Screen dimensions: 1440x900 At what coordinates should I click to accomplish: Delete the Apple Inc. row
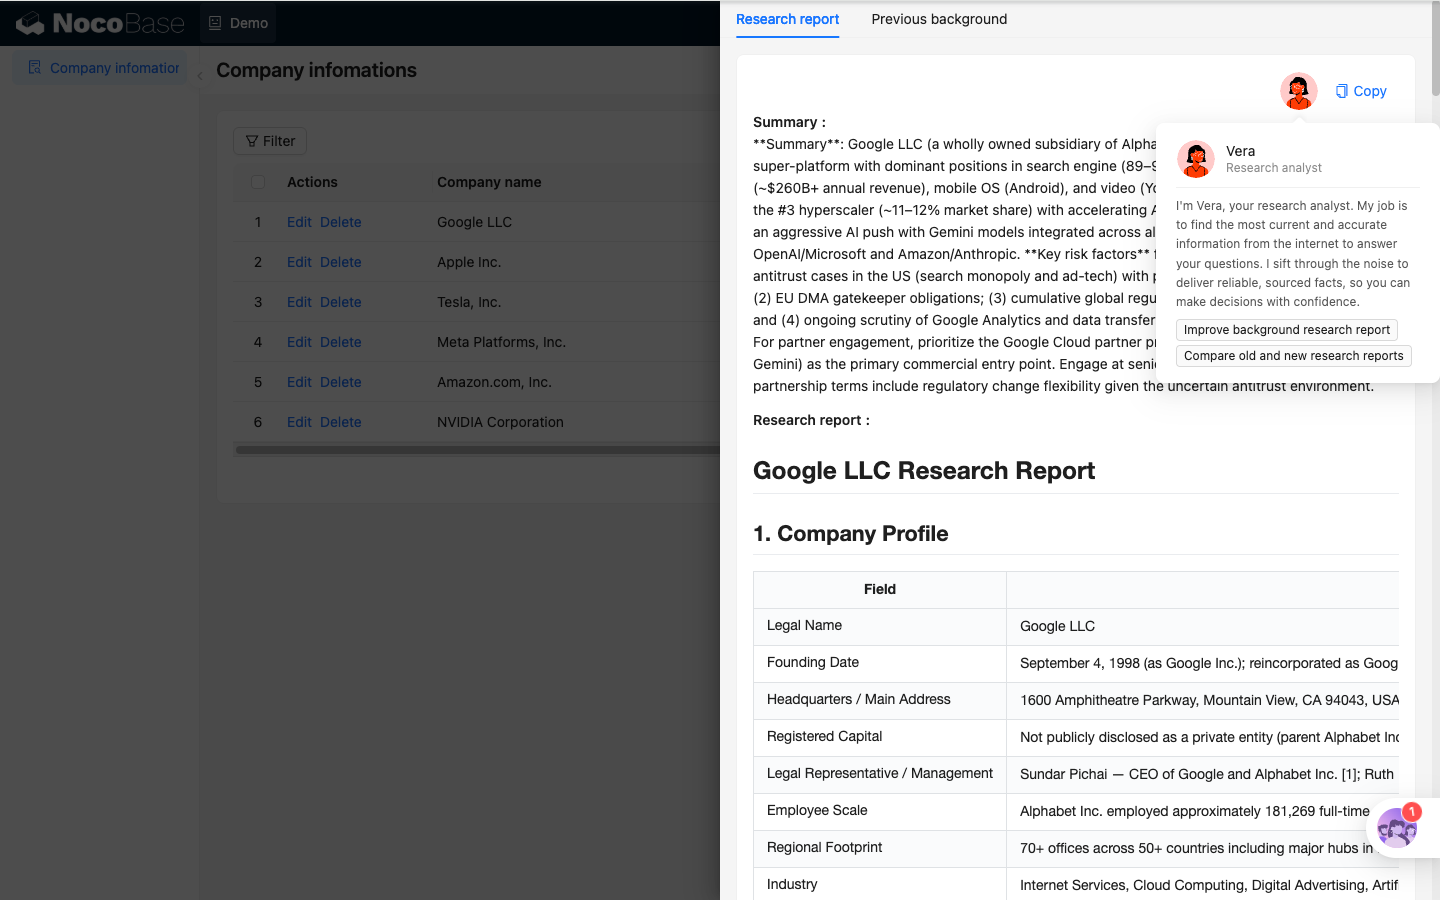coord(341,262)
